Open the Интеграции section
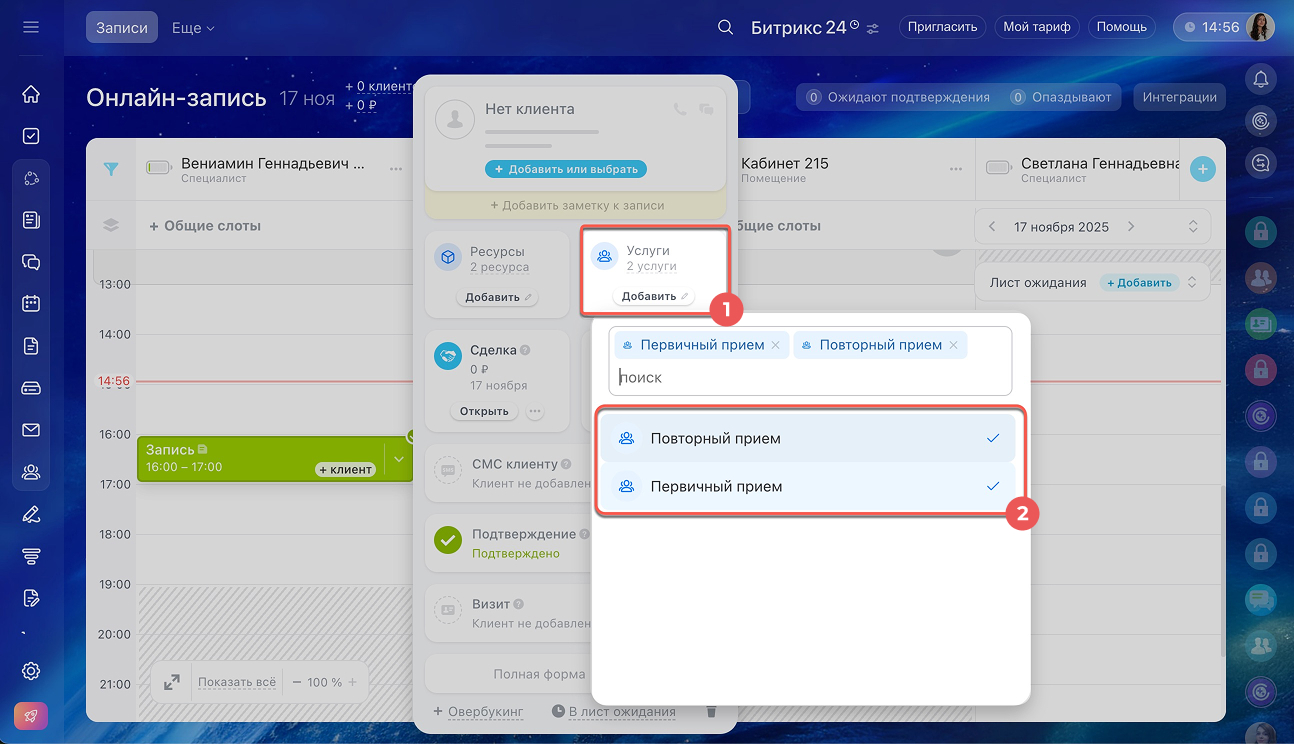 pos(1179,97)
